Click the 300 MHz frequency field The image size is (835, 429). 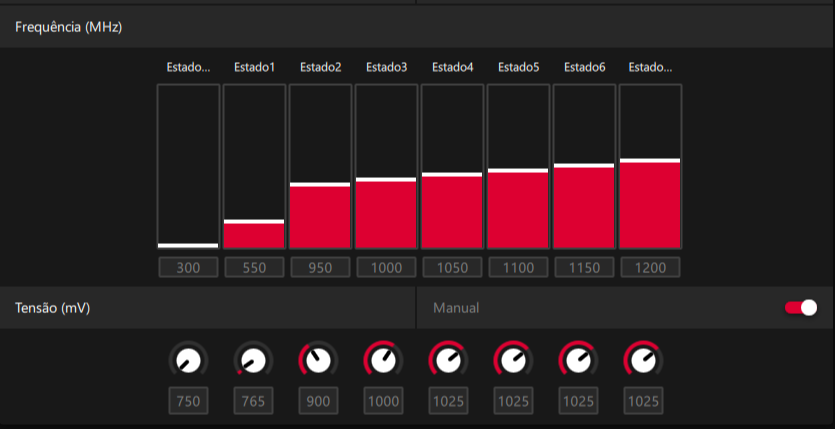point(189,267)
